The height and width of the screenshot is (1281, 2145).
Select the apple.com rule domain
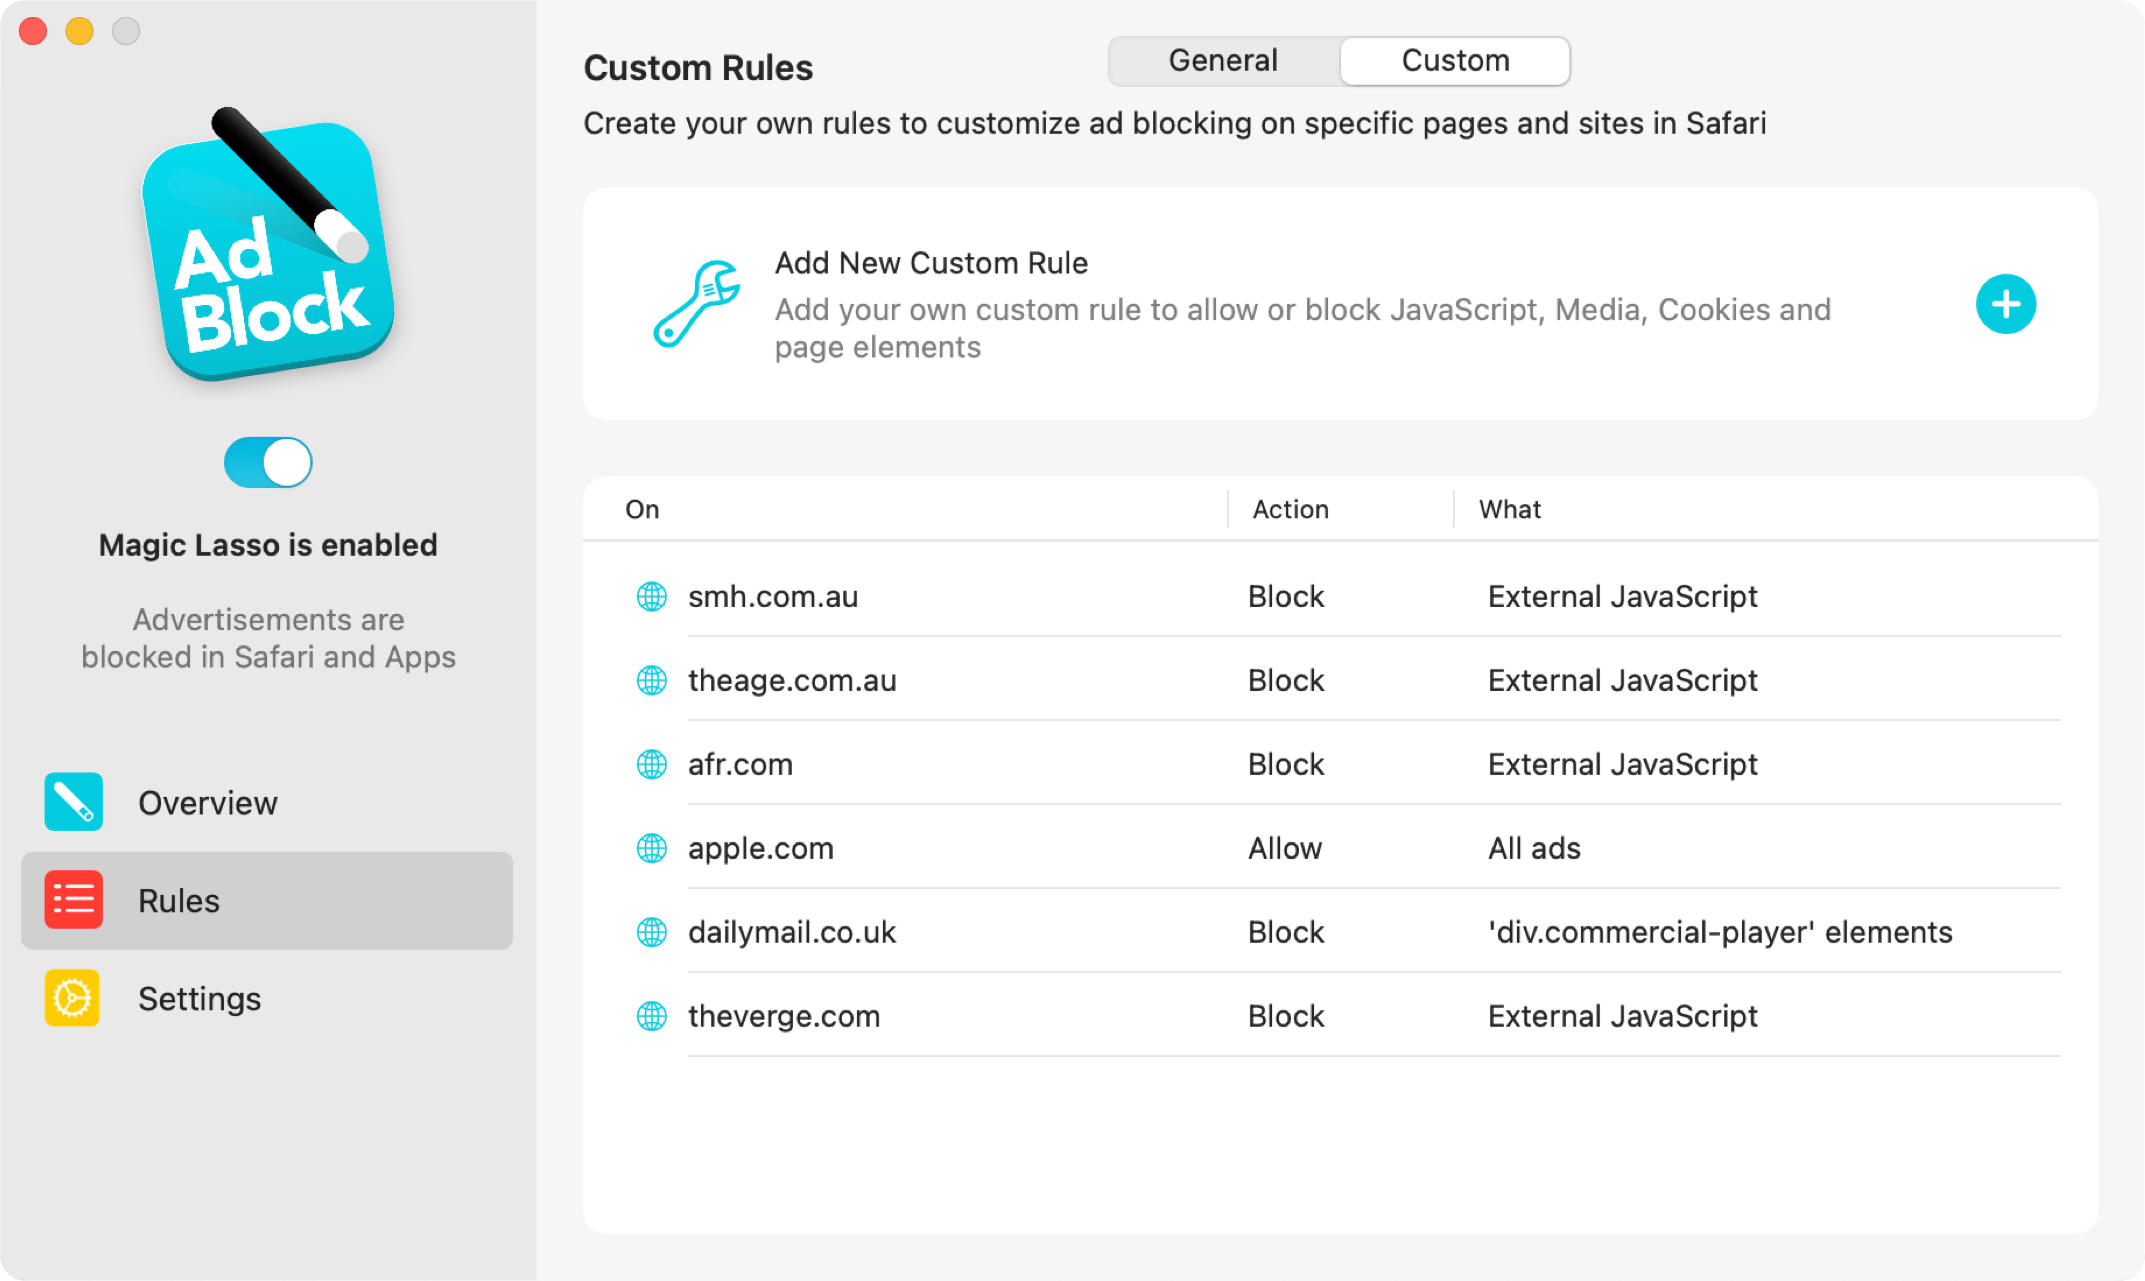(760, 848)
